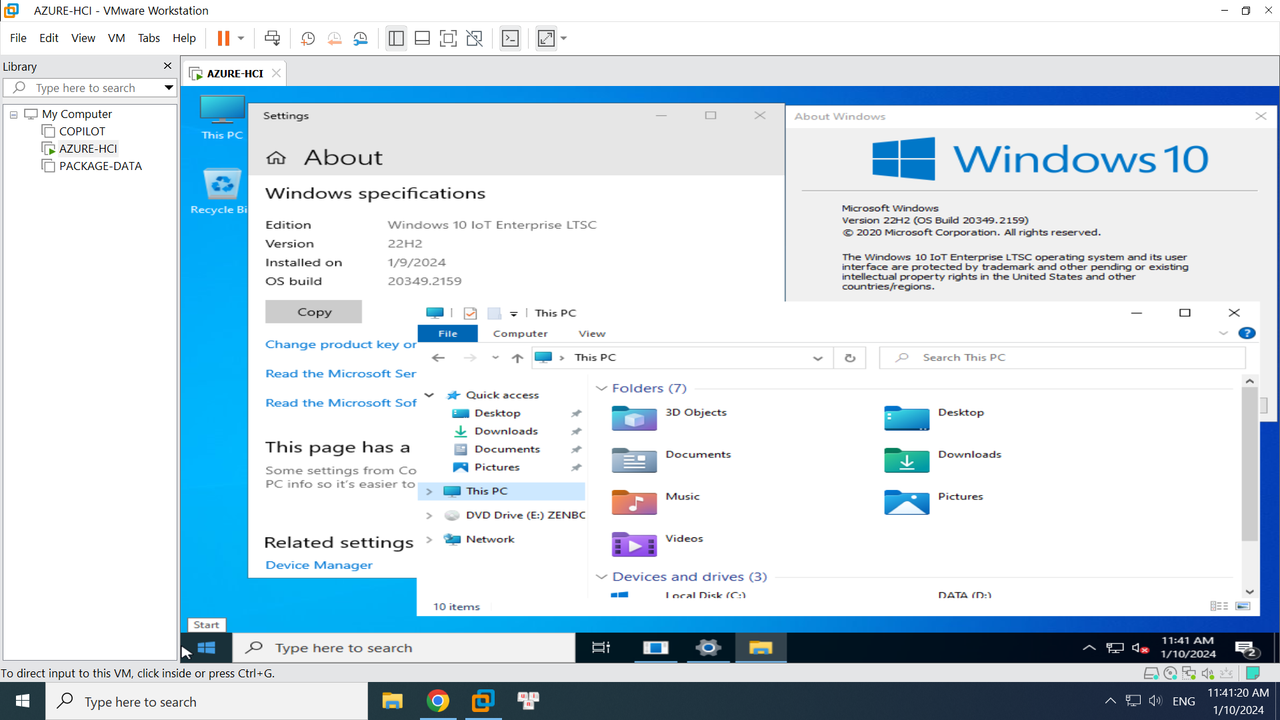Click the Explorer back arrow
1280x720 pixels.
coord(438,358)
